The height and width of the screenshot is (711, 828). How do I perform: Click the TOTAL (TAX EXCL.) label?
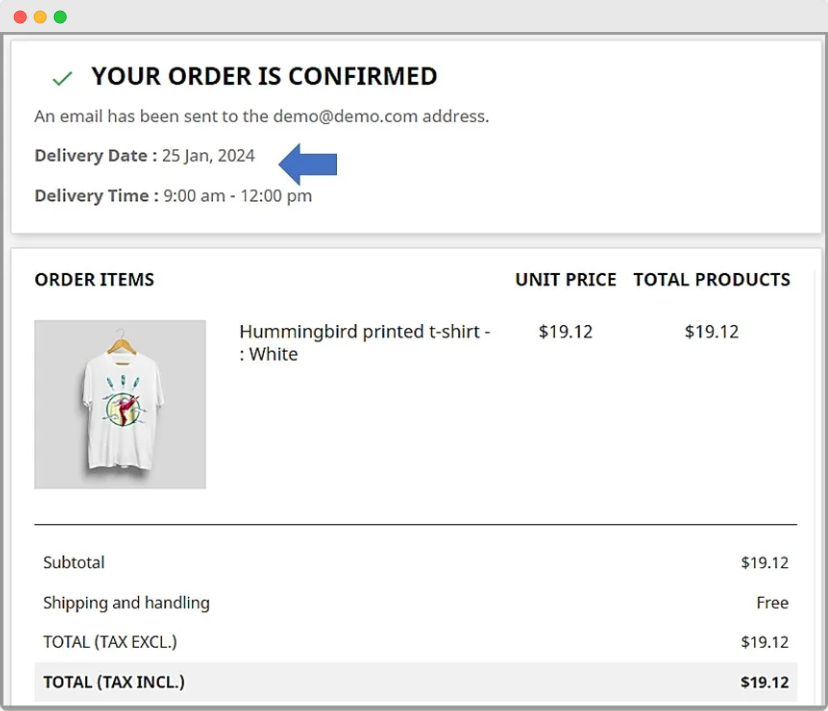click(x=110, y=642)
